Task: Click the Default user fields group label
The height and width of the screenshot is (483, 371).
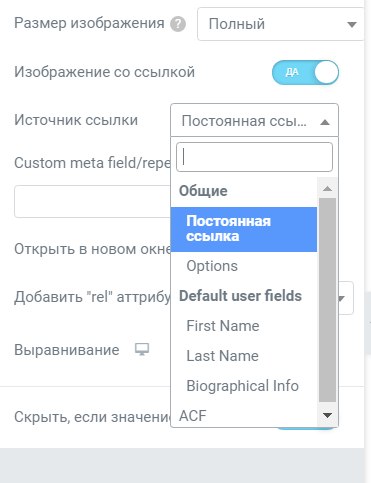Action: coord(240,296)
